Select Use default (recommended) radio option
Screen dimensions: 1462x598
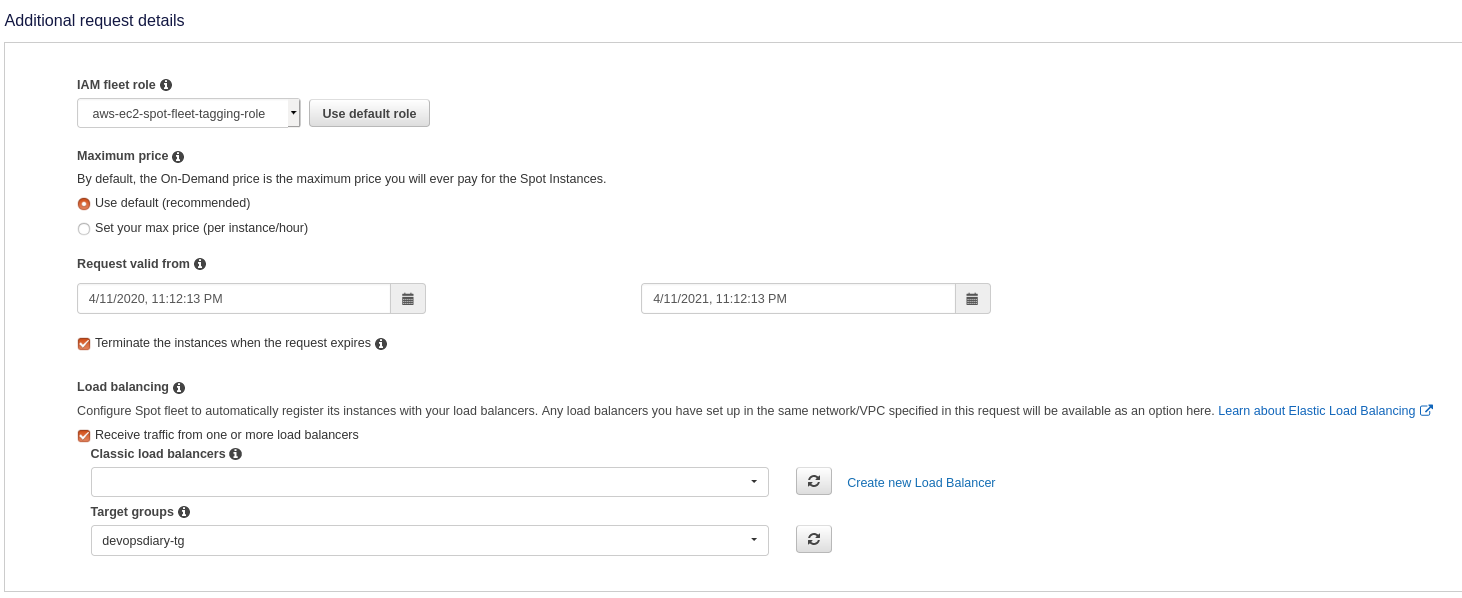84,204
